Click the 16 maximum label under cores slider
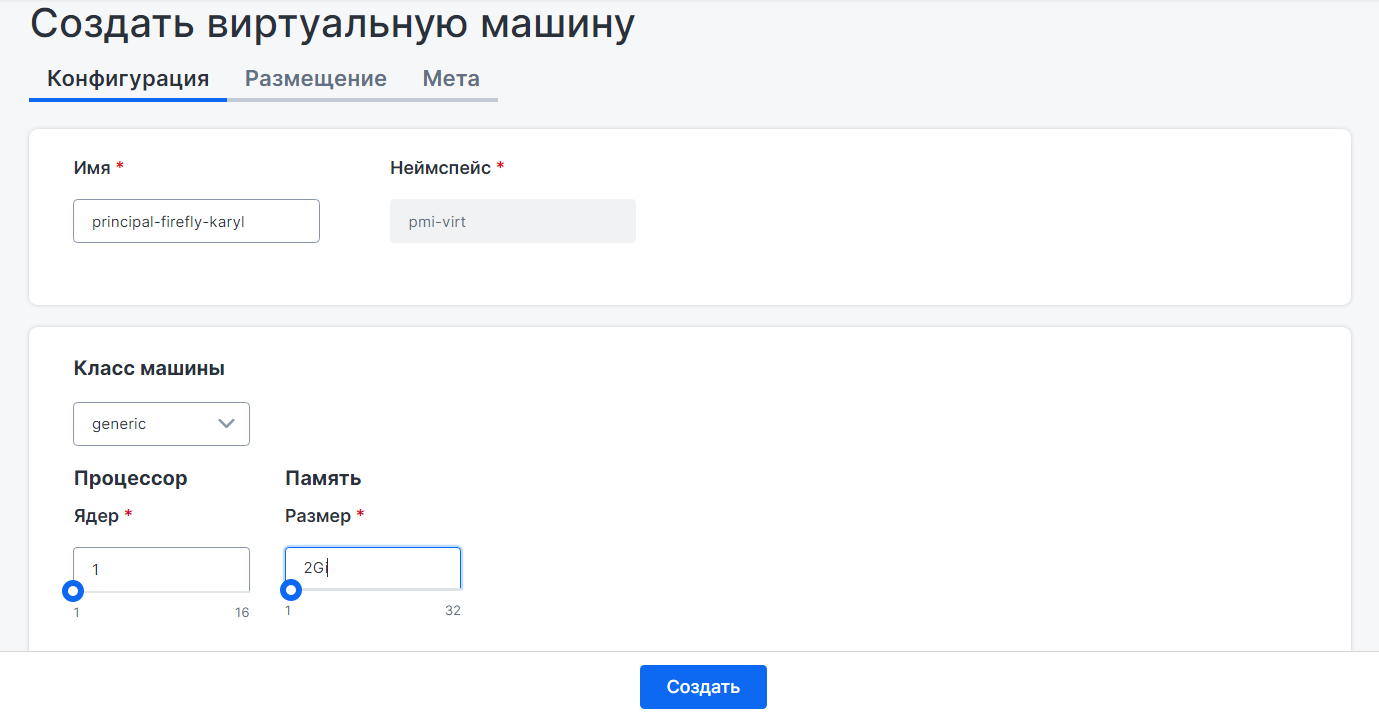This screenshot has width=1379, height=716. (242, 613)
